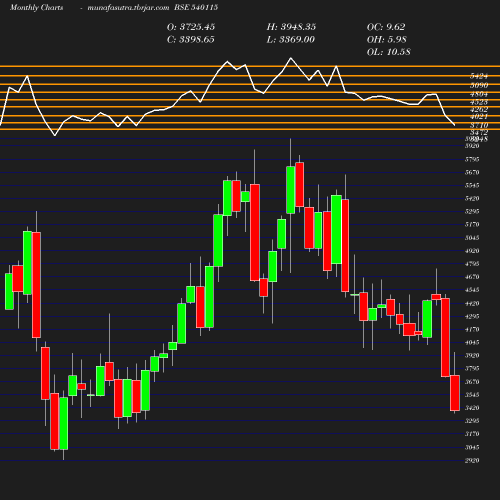The image size is (500, 500).
Task: Click the 4170 price axis label
Action: click(x=472, y=330)
